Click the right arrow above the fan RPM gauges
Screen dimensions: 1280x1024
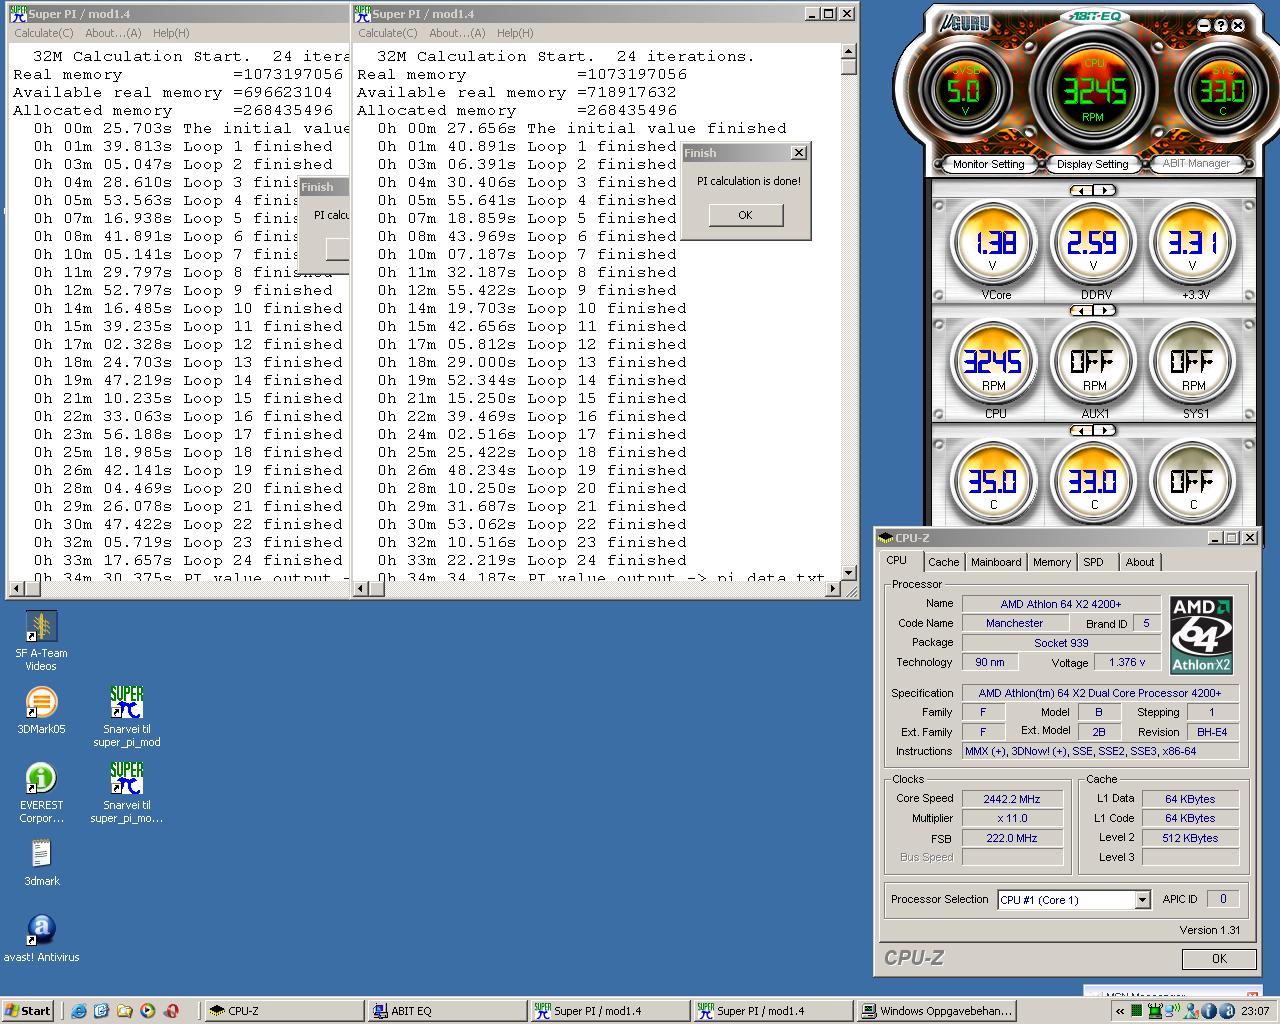(x=1104, y=310)
